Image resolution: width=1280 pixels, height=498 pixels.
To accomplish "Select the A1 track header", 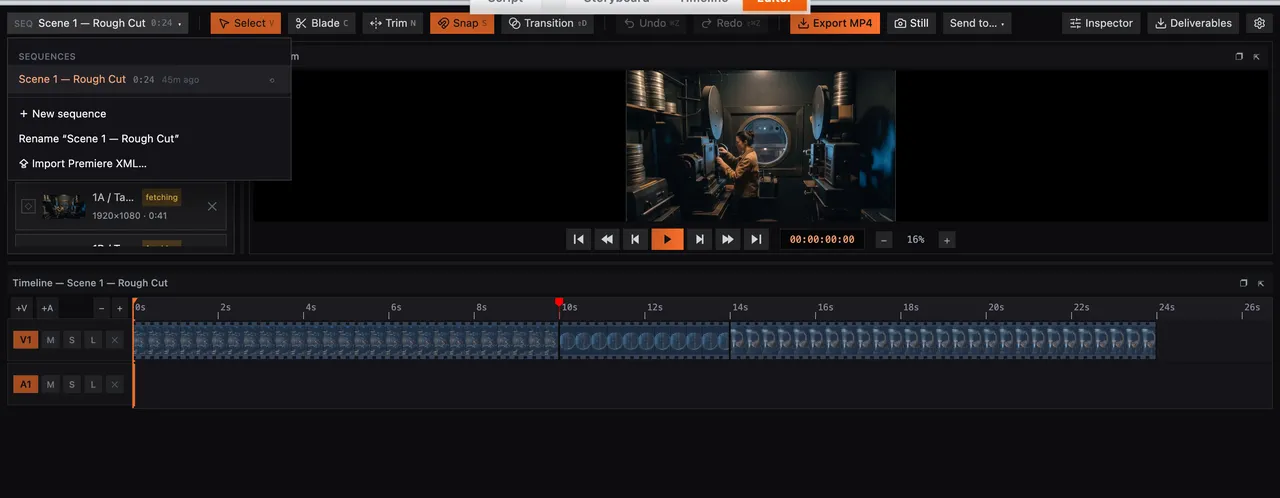I will pos(26,384).
